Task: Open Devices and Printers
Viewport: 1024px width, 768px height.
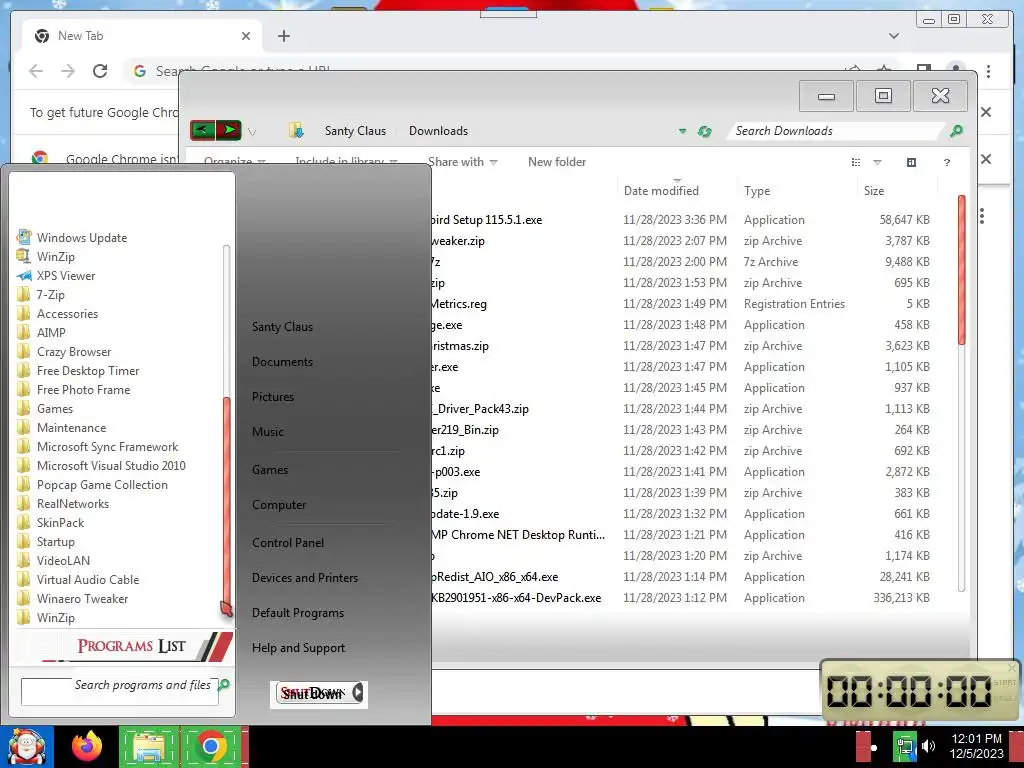Action: click(305, 578)
